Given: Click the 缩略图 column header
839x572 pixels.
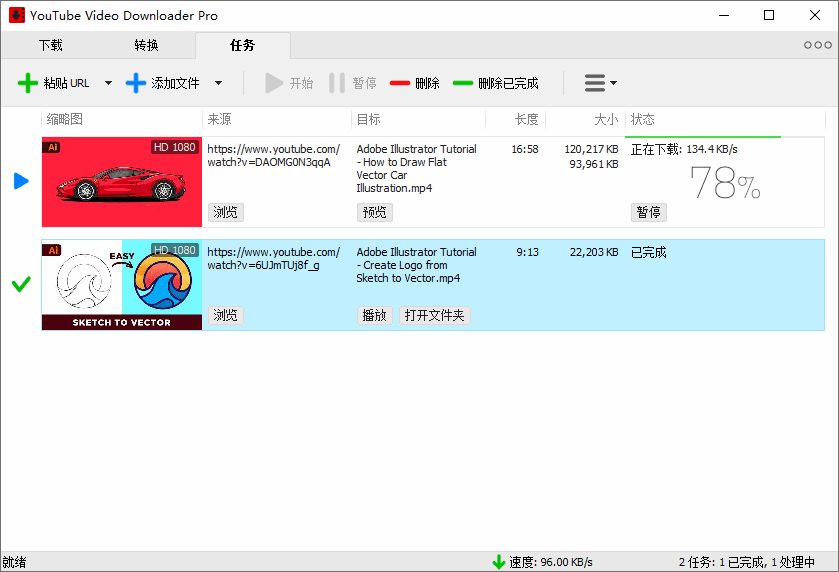Looking at the screenshot, I should (65, 119).
